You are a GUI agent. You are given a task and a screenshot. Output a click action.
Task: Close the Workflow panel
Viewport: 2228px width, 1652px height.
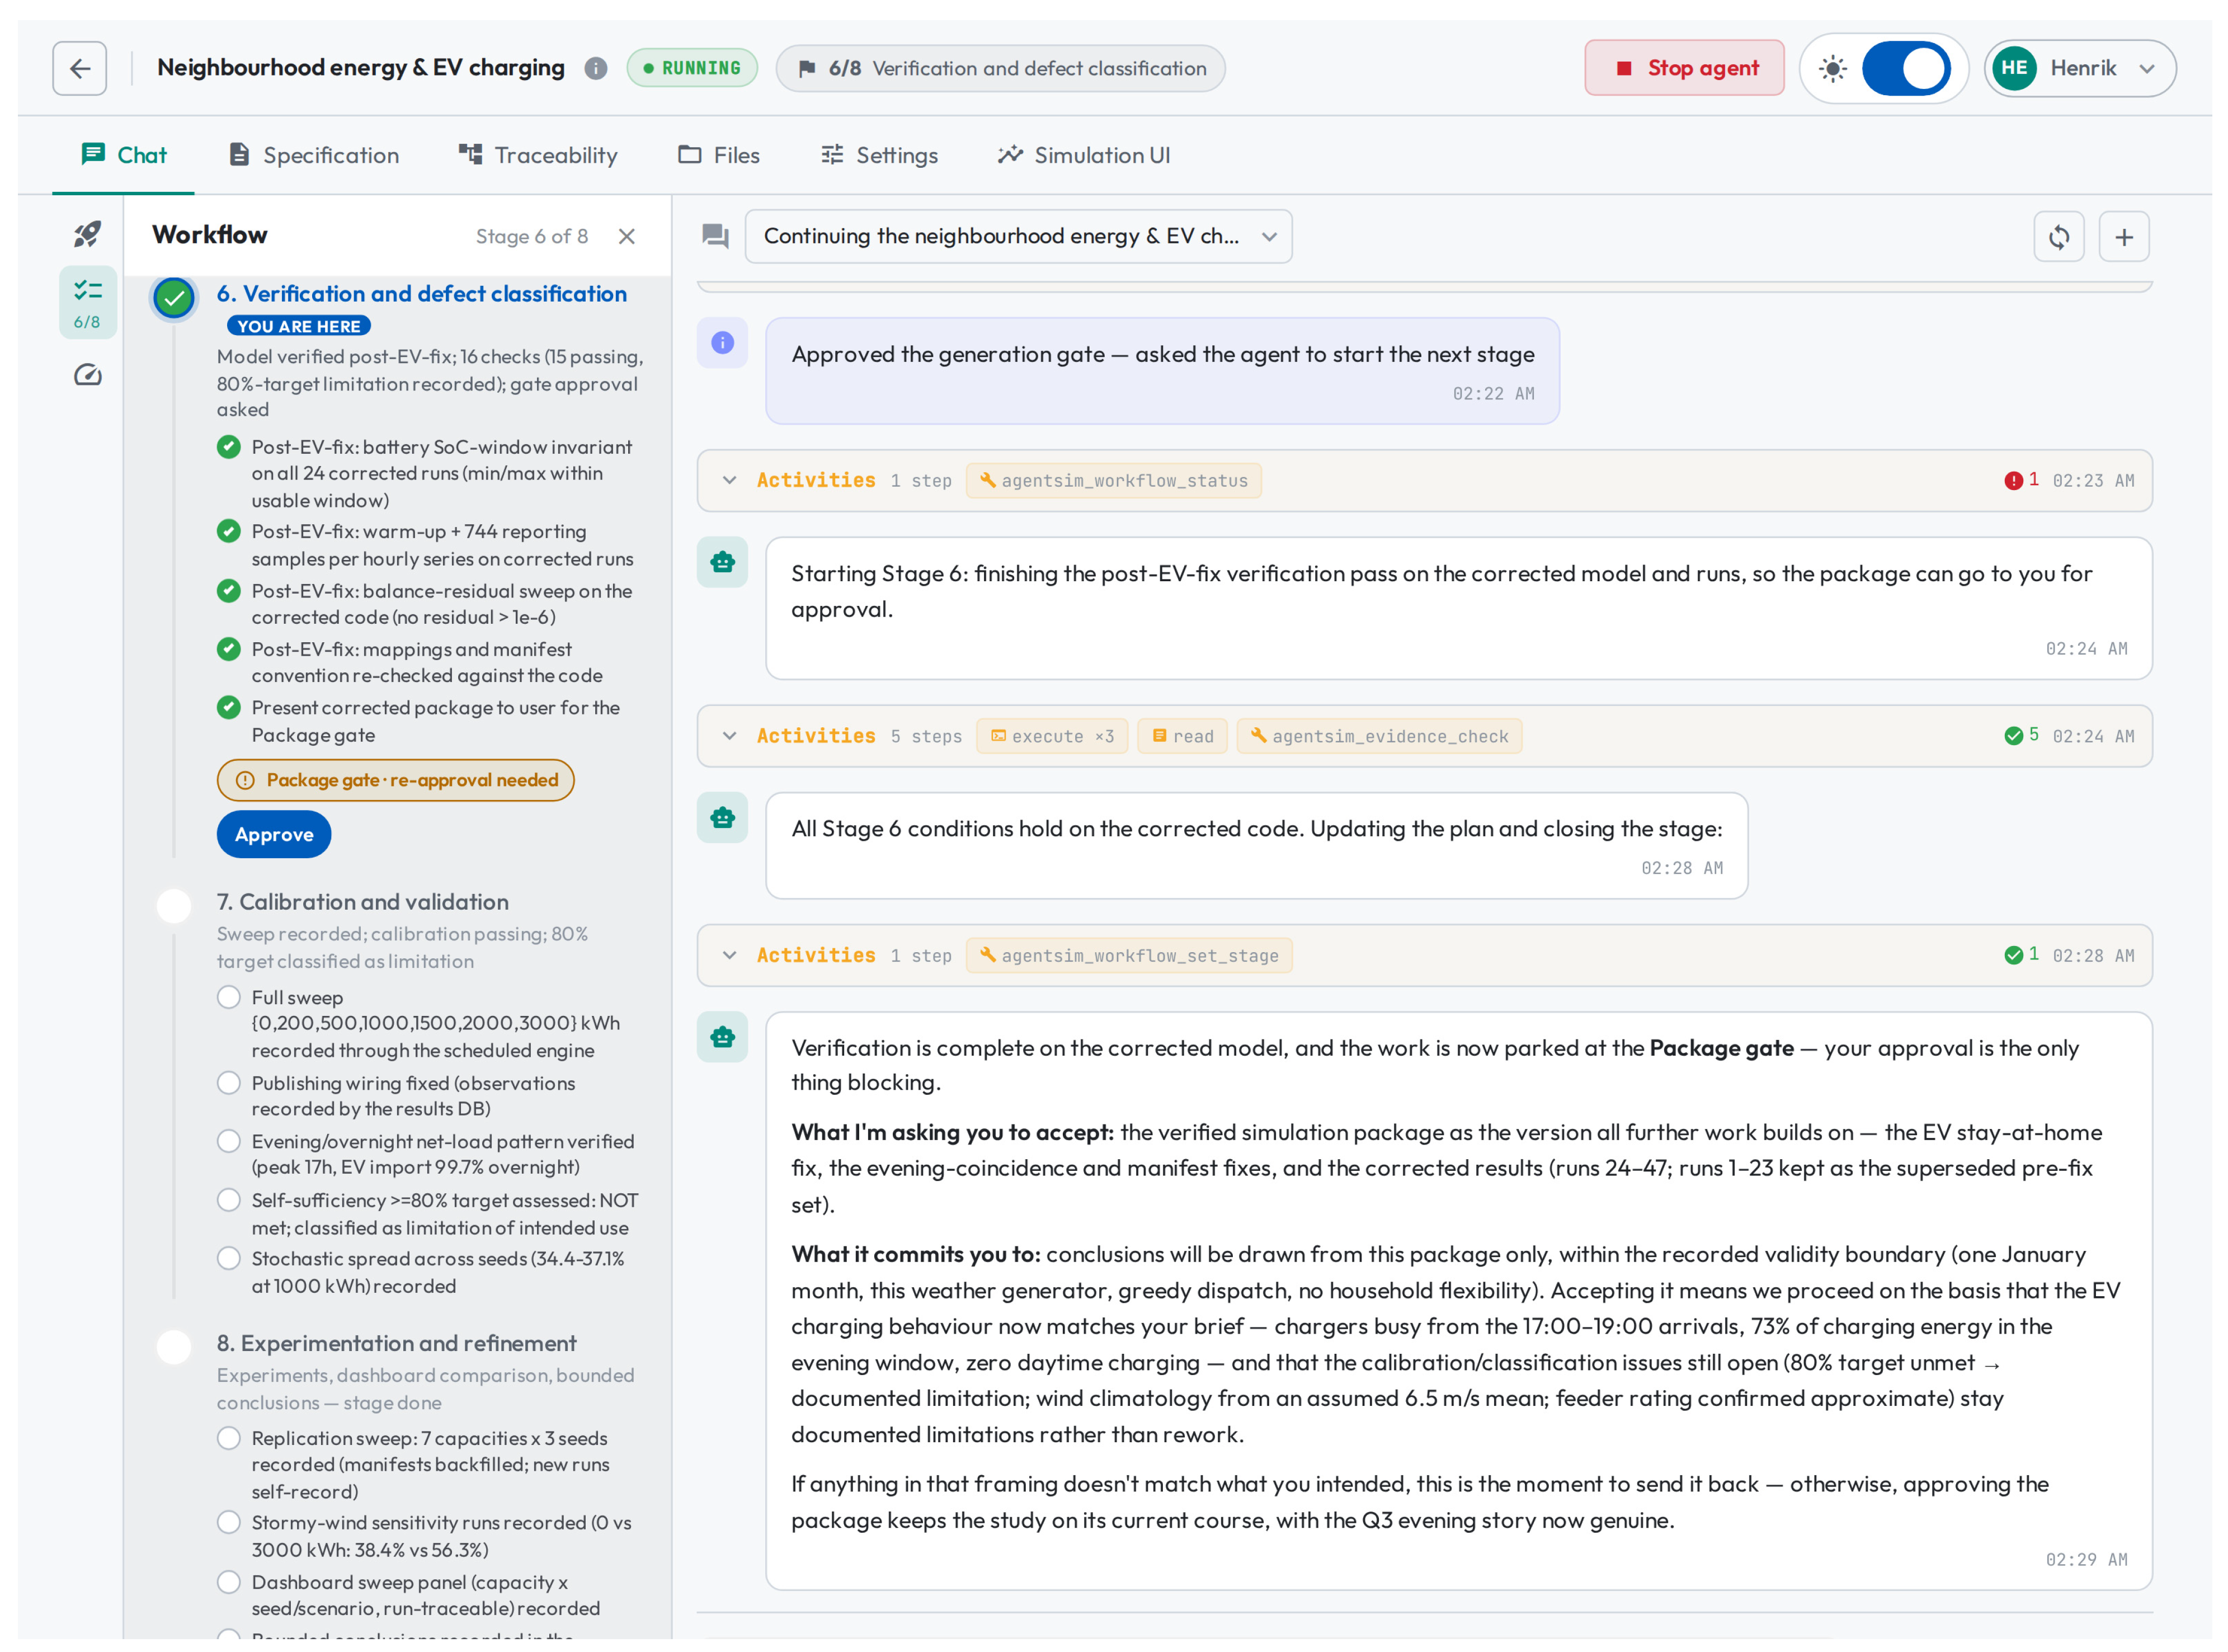pyautogui.click(x=626, y=236)
